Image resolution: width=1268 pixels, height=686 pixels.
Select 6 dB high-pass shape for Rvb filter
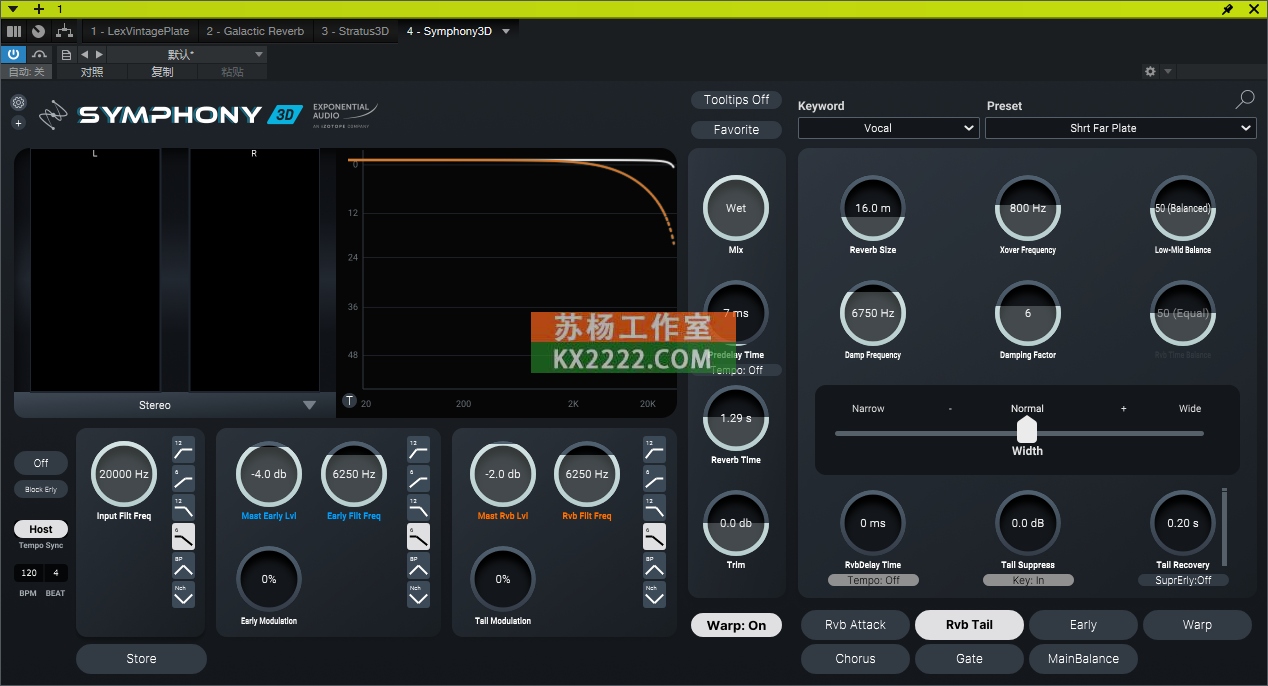[x=654, y=479]
